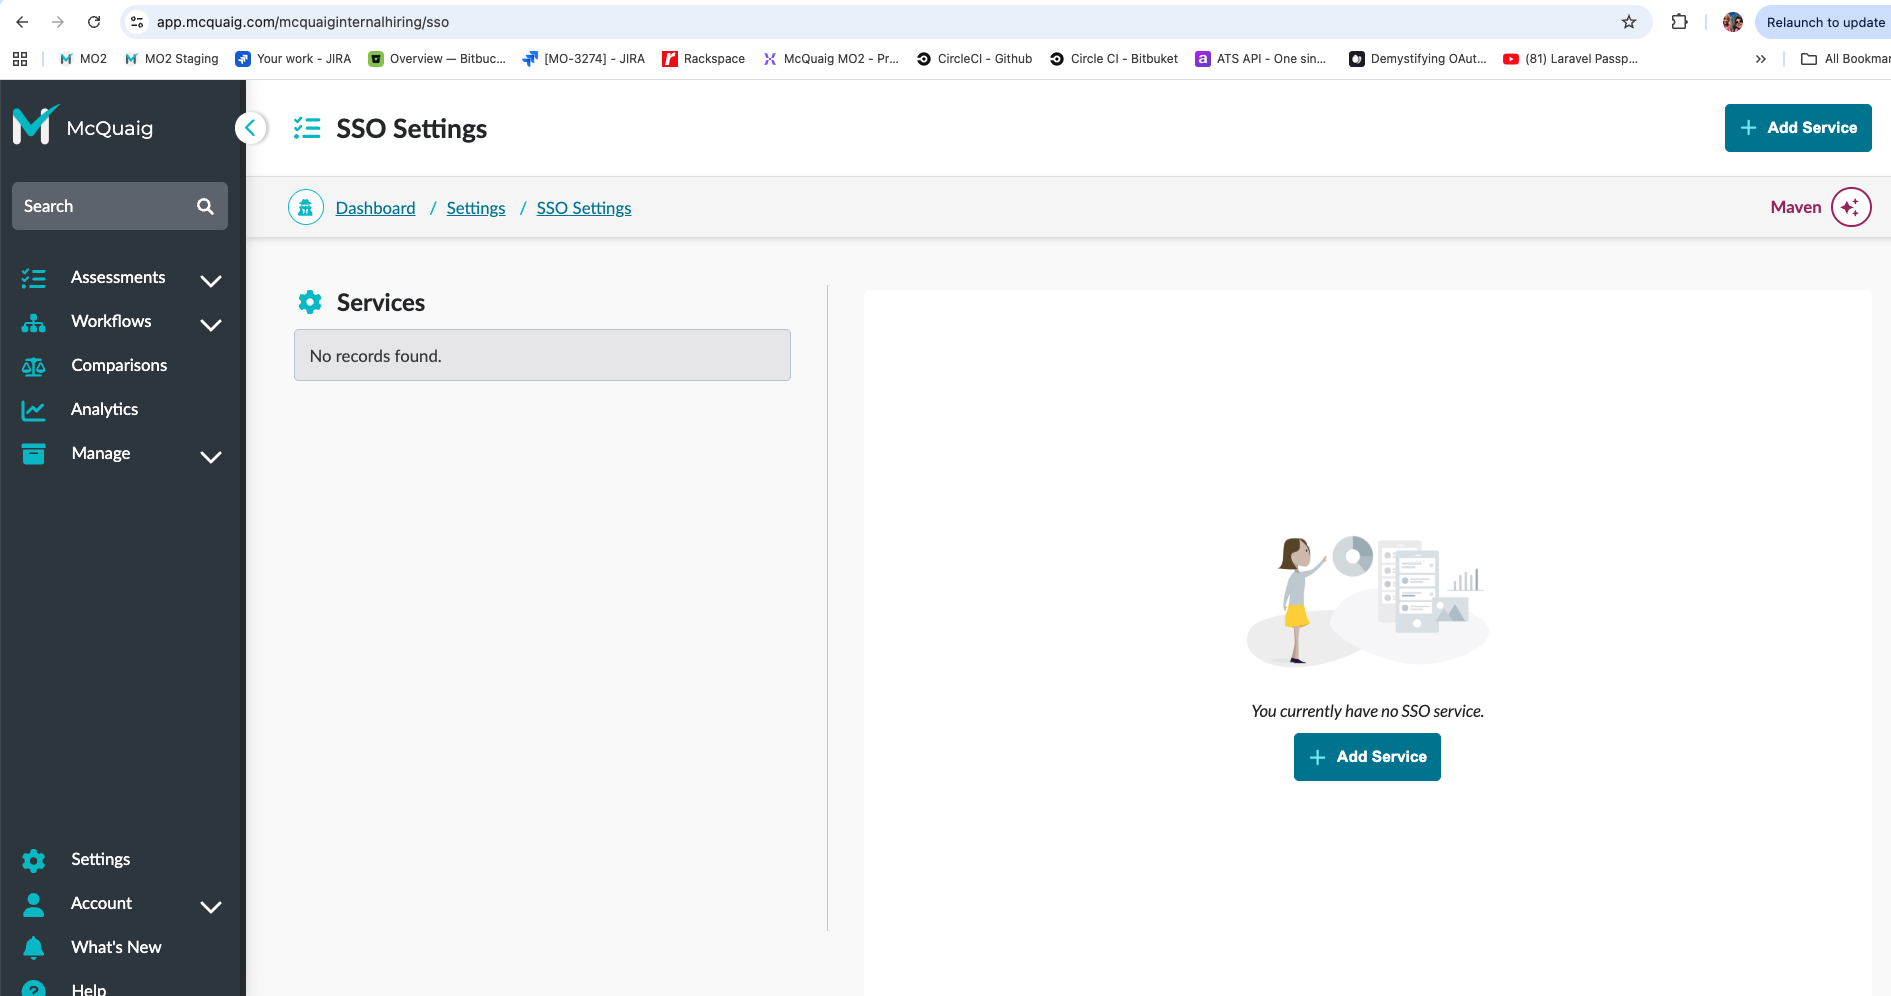The image size is (1891, 996).
Task: Click the search magnifier icon
Action: (205, 206)
